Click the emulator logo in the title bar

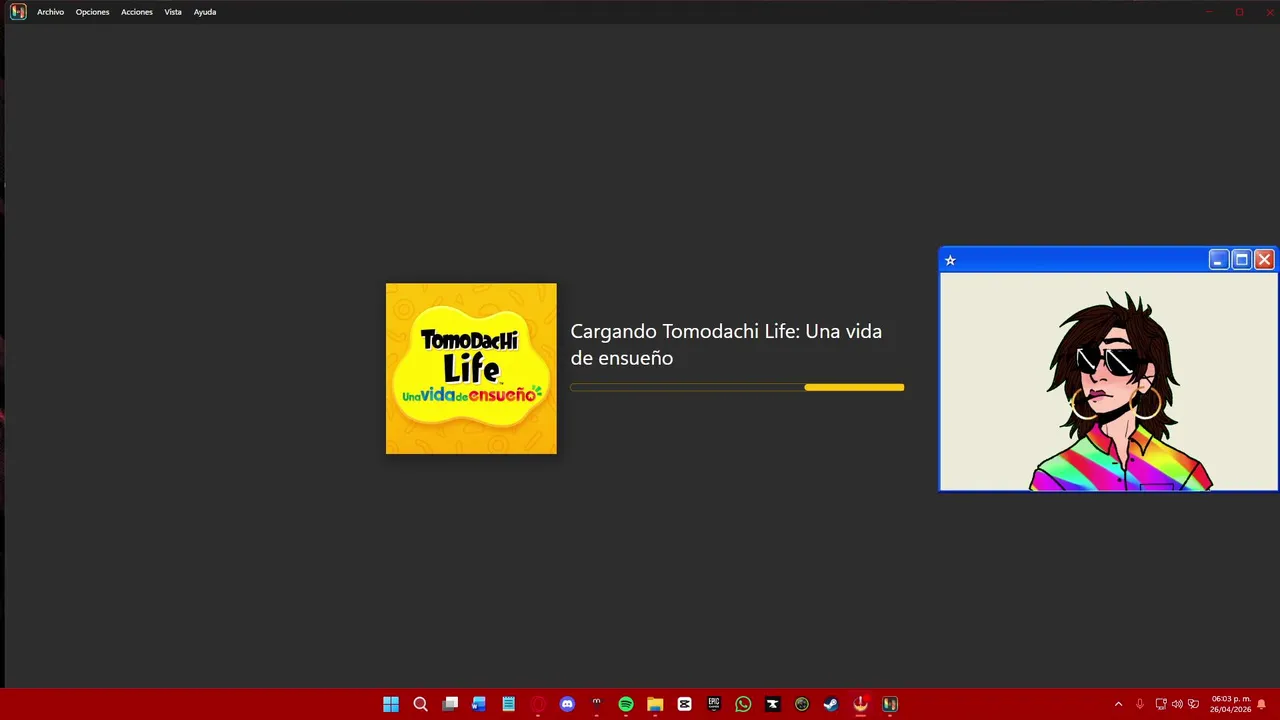(18, 12)
